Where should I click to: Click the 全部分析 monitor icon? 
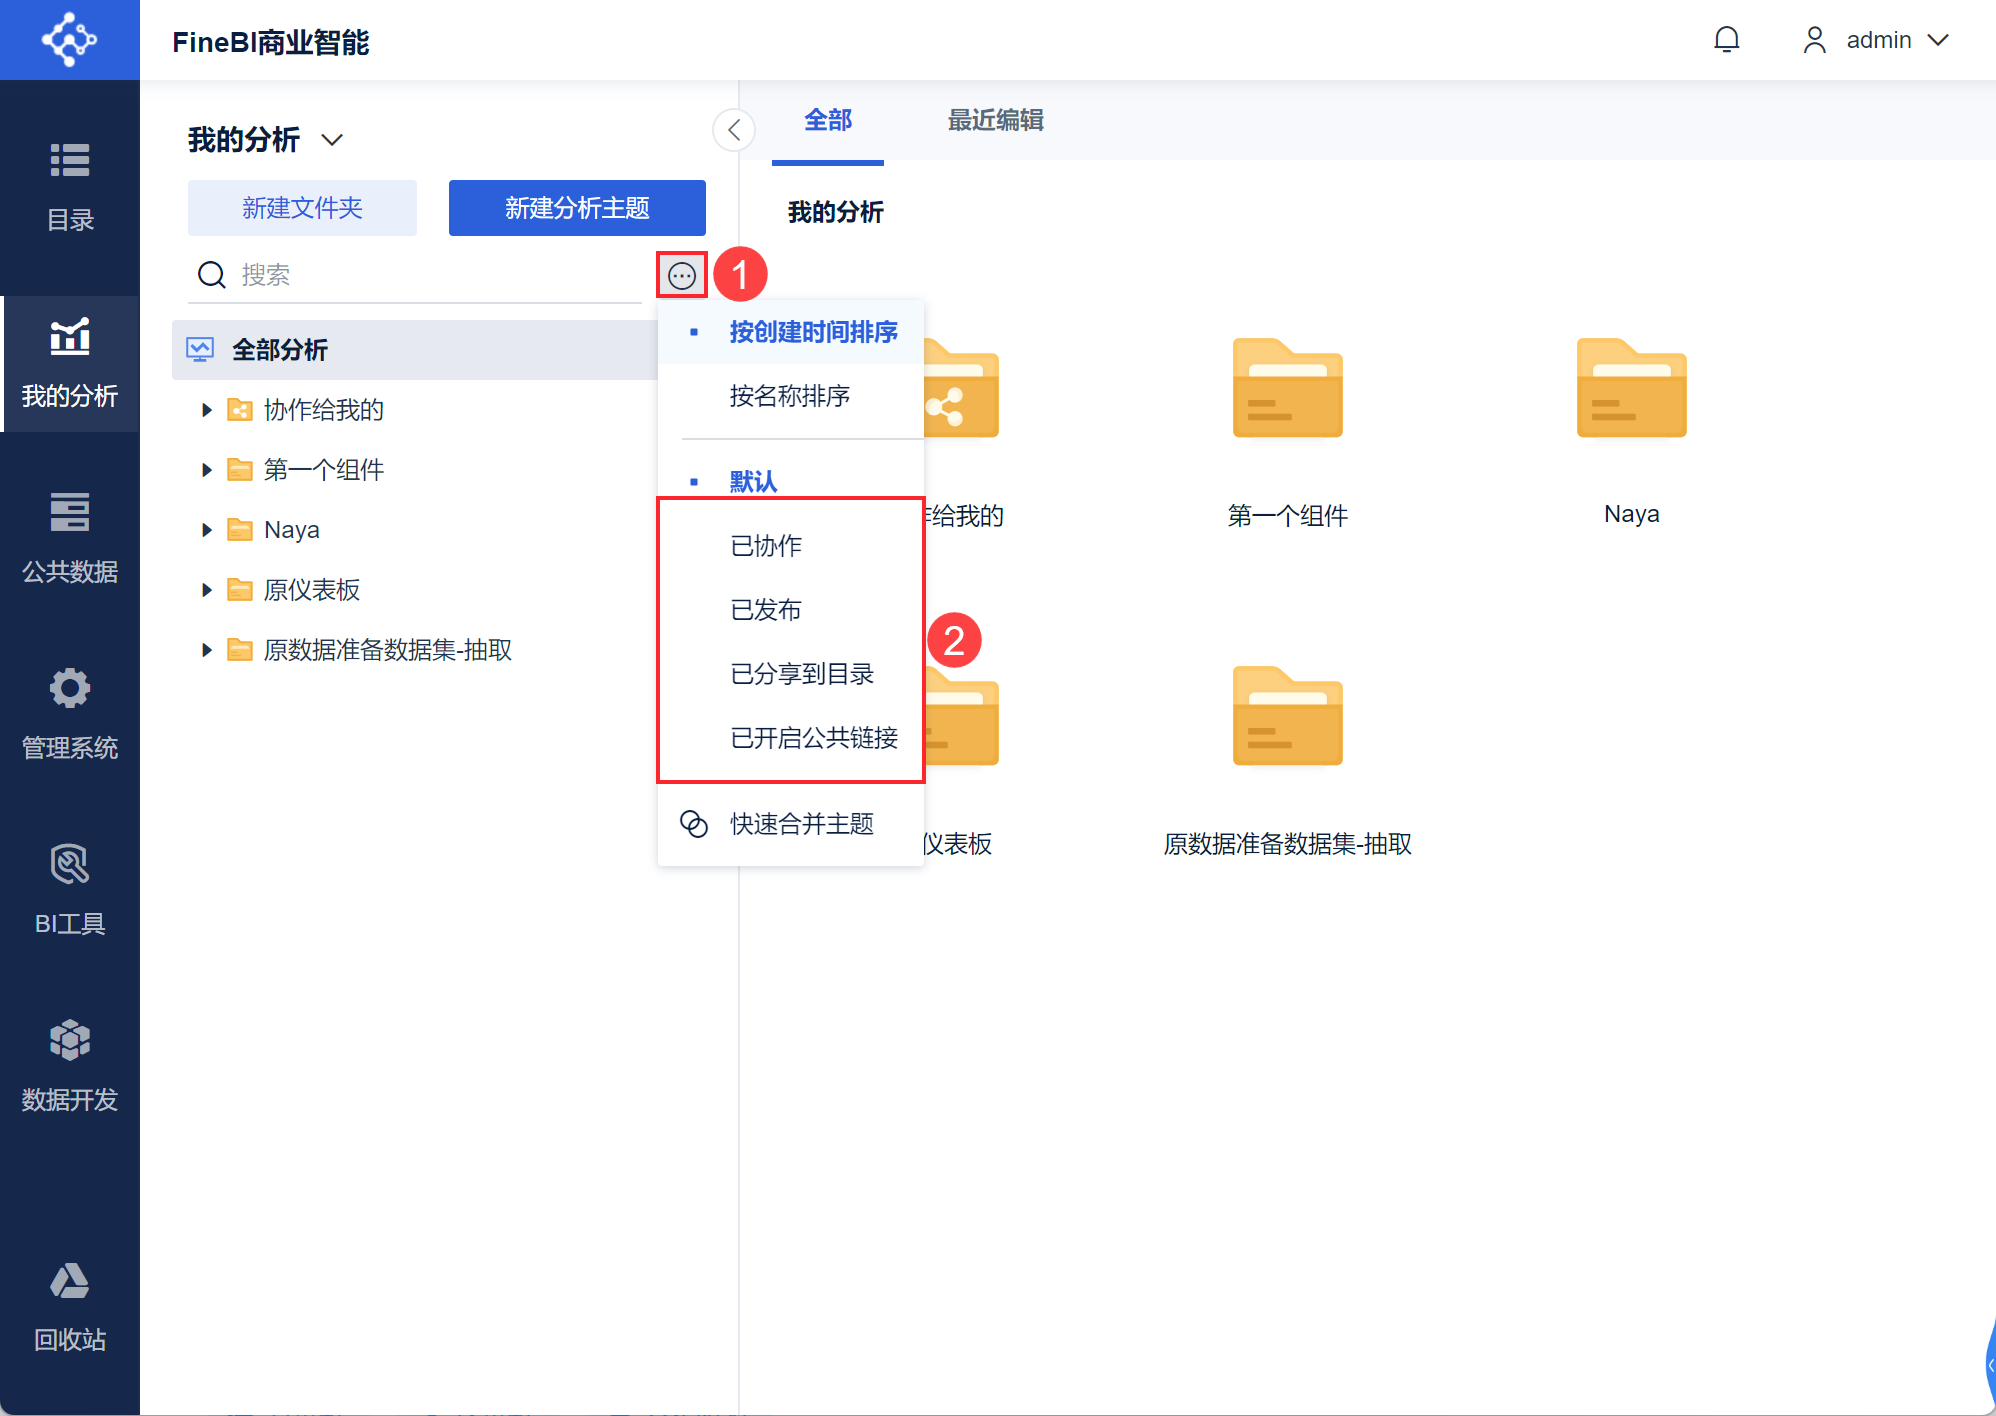(200, 350)
